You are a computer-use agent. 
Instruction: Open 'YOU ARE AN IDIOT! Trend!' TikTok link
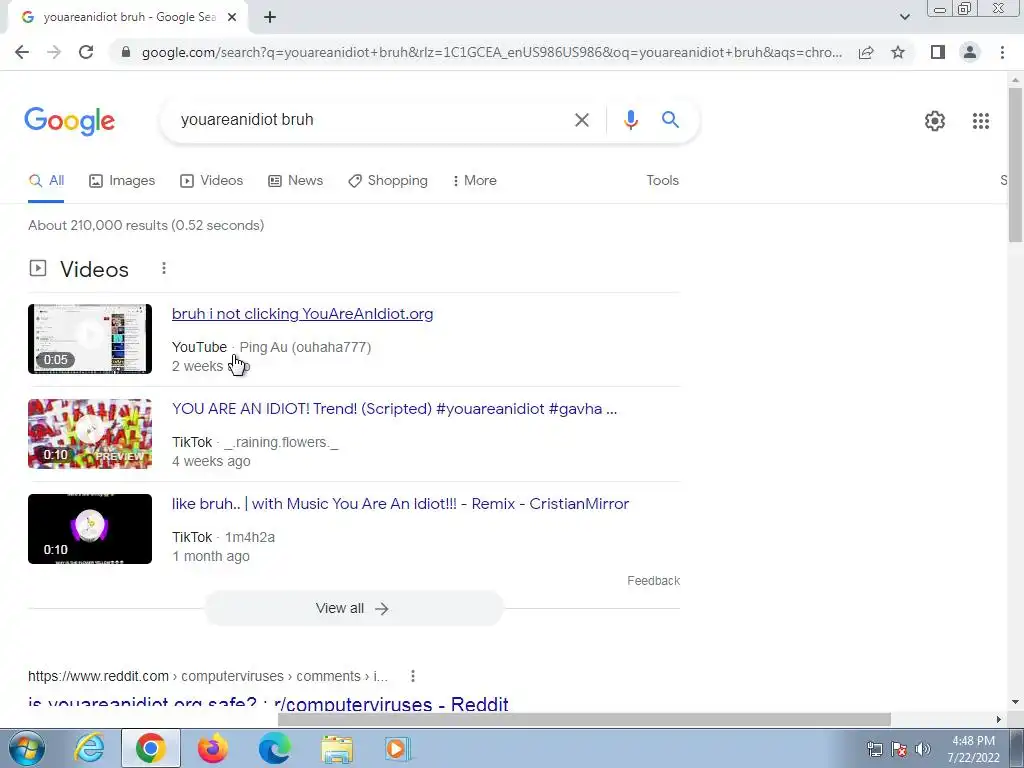(x=394, y=409)
